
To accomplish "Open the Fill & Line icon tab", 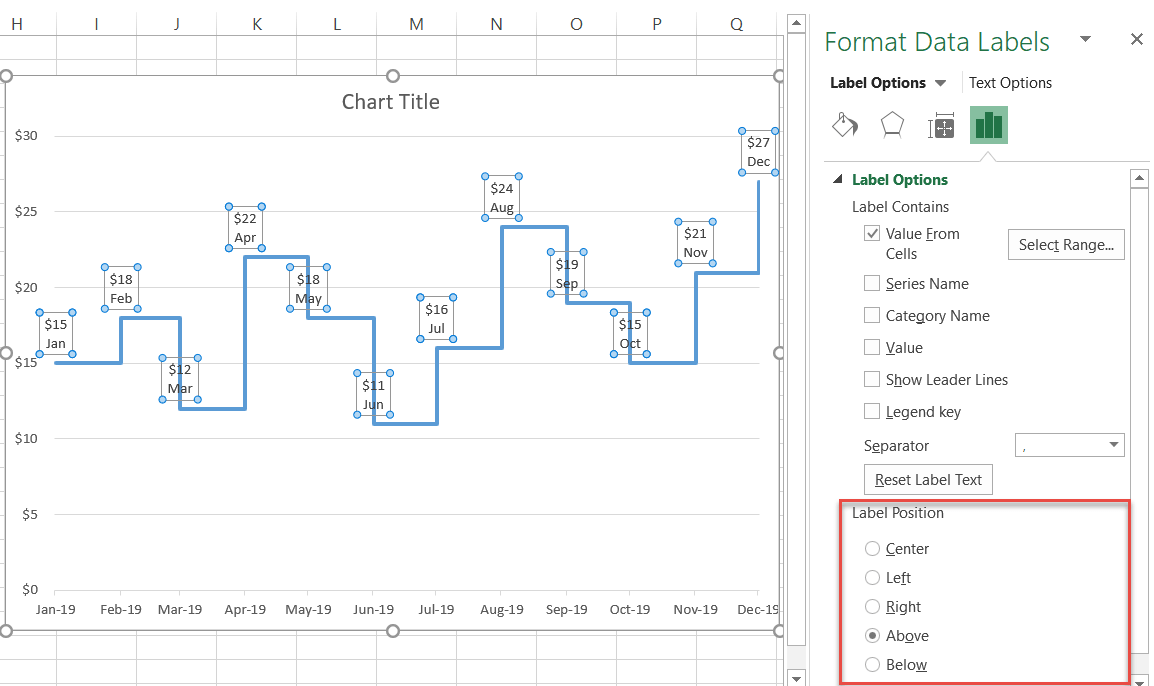I will coord(845,125).
